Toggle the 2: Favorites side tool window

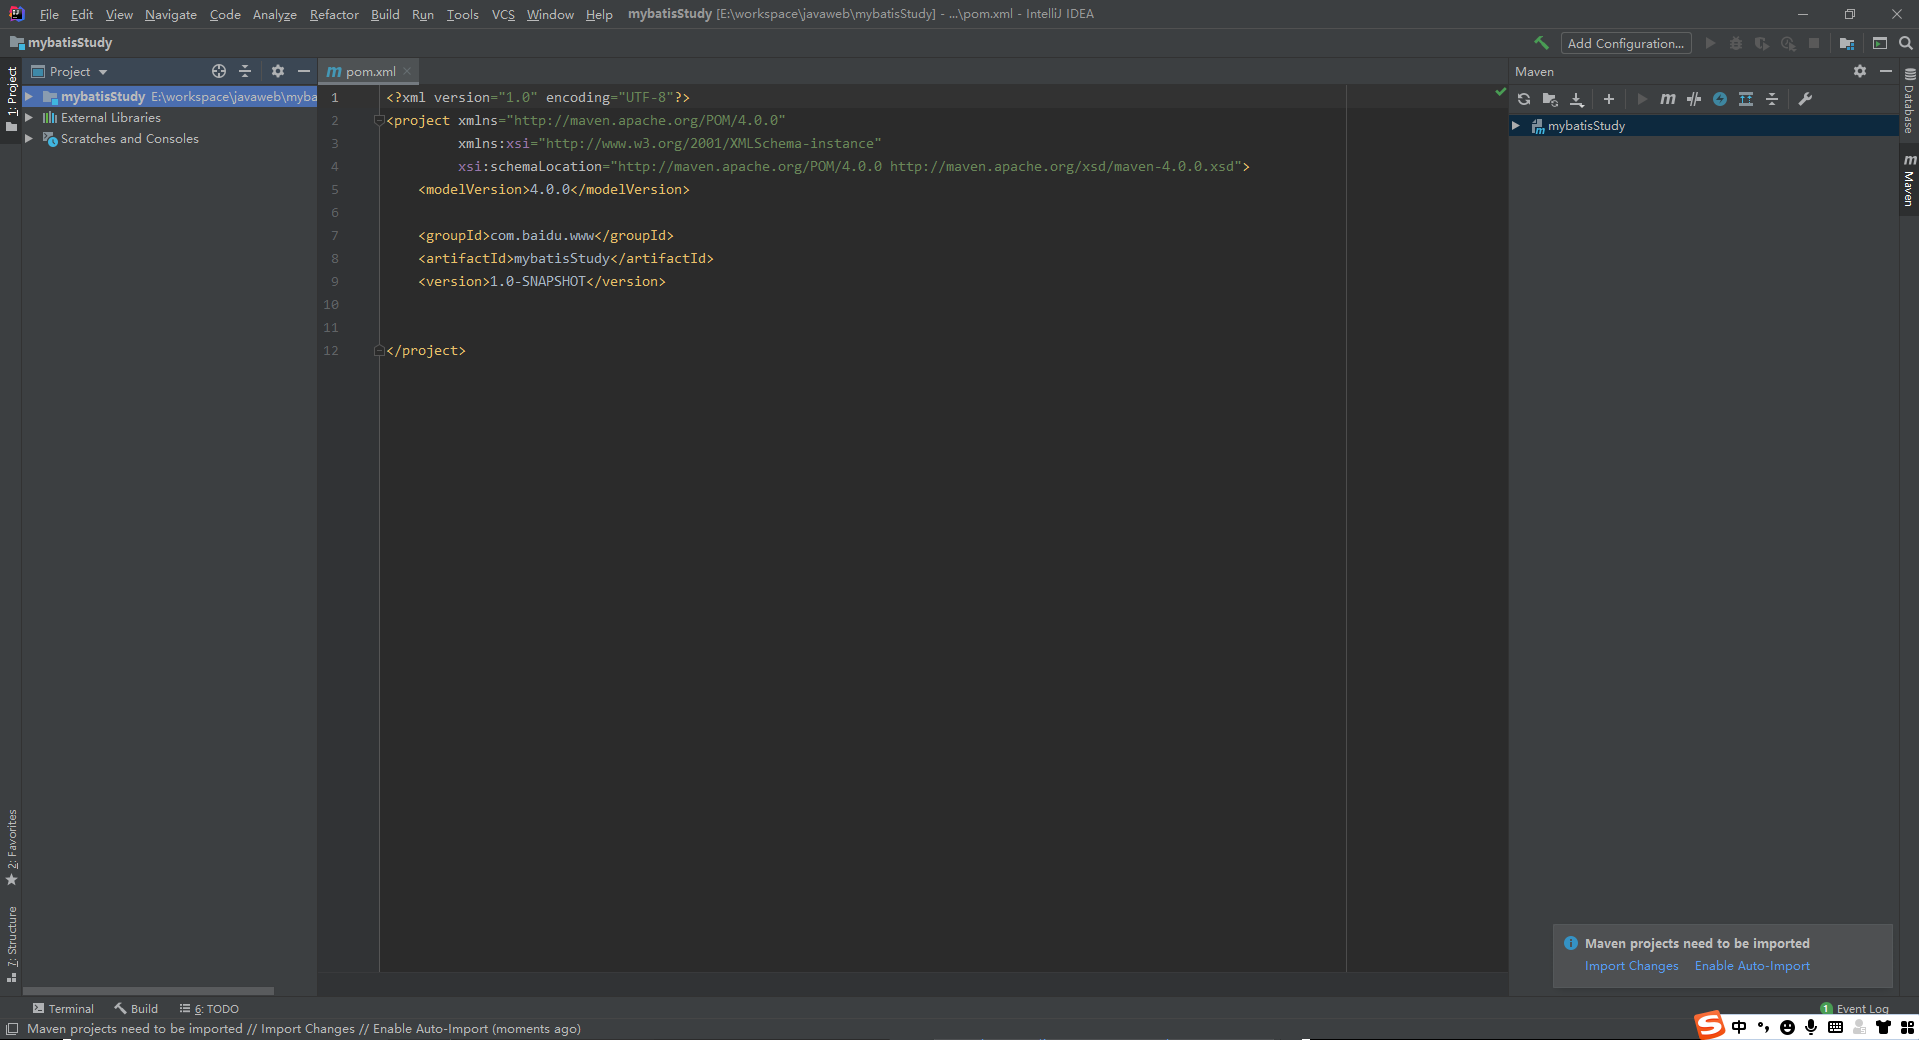pos(12,847)
